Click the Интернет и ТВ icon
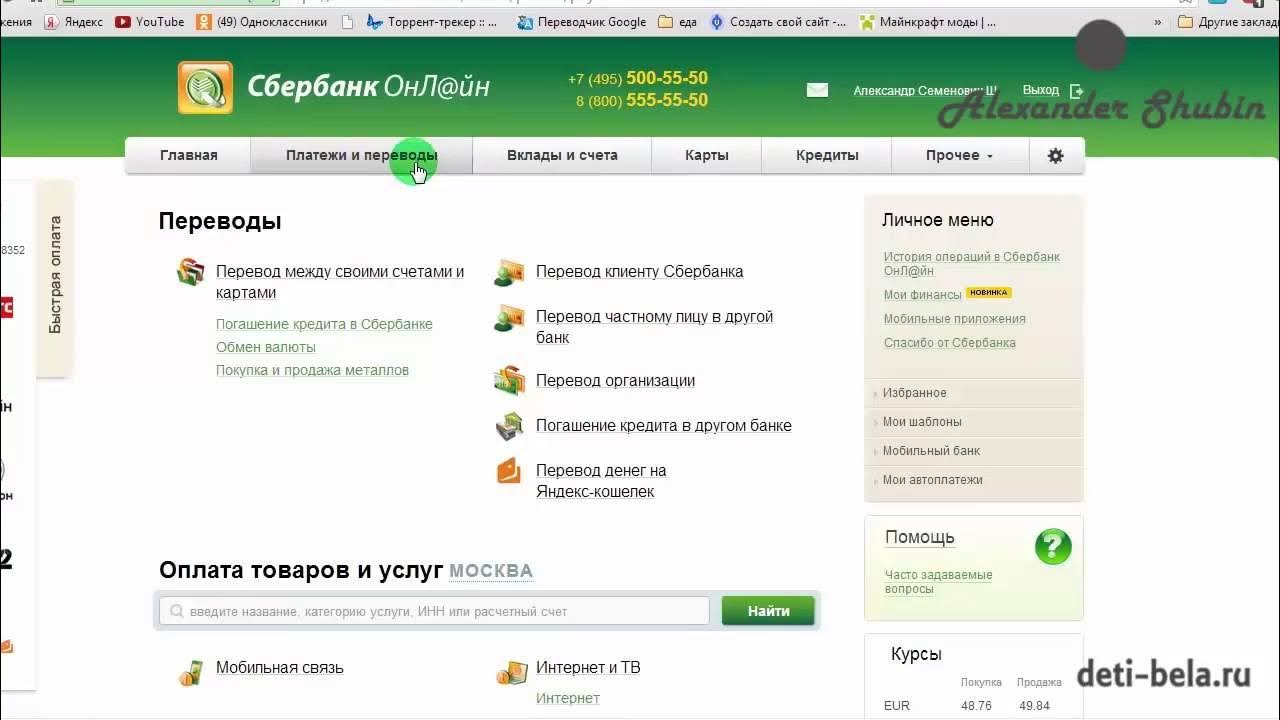The height and width of the screenshot is (720, 1280). pyautogui.click(x=511, y=673)
